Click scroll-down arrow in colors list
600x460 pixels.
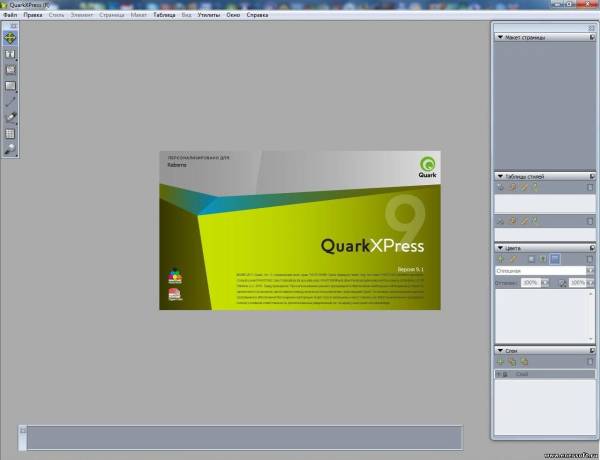[590, 339]
